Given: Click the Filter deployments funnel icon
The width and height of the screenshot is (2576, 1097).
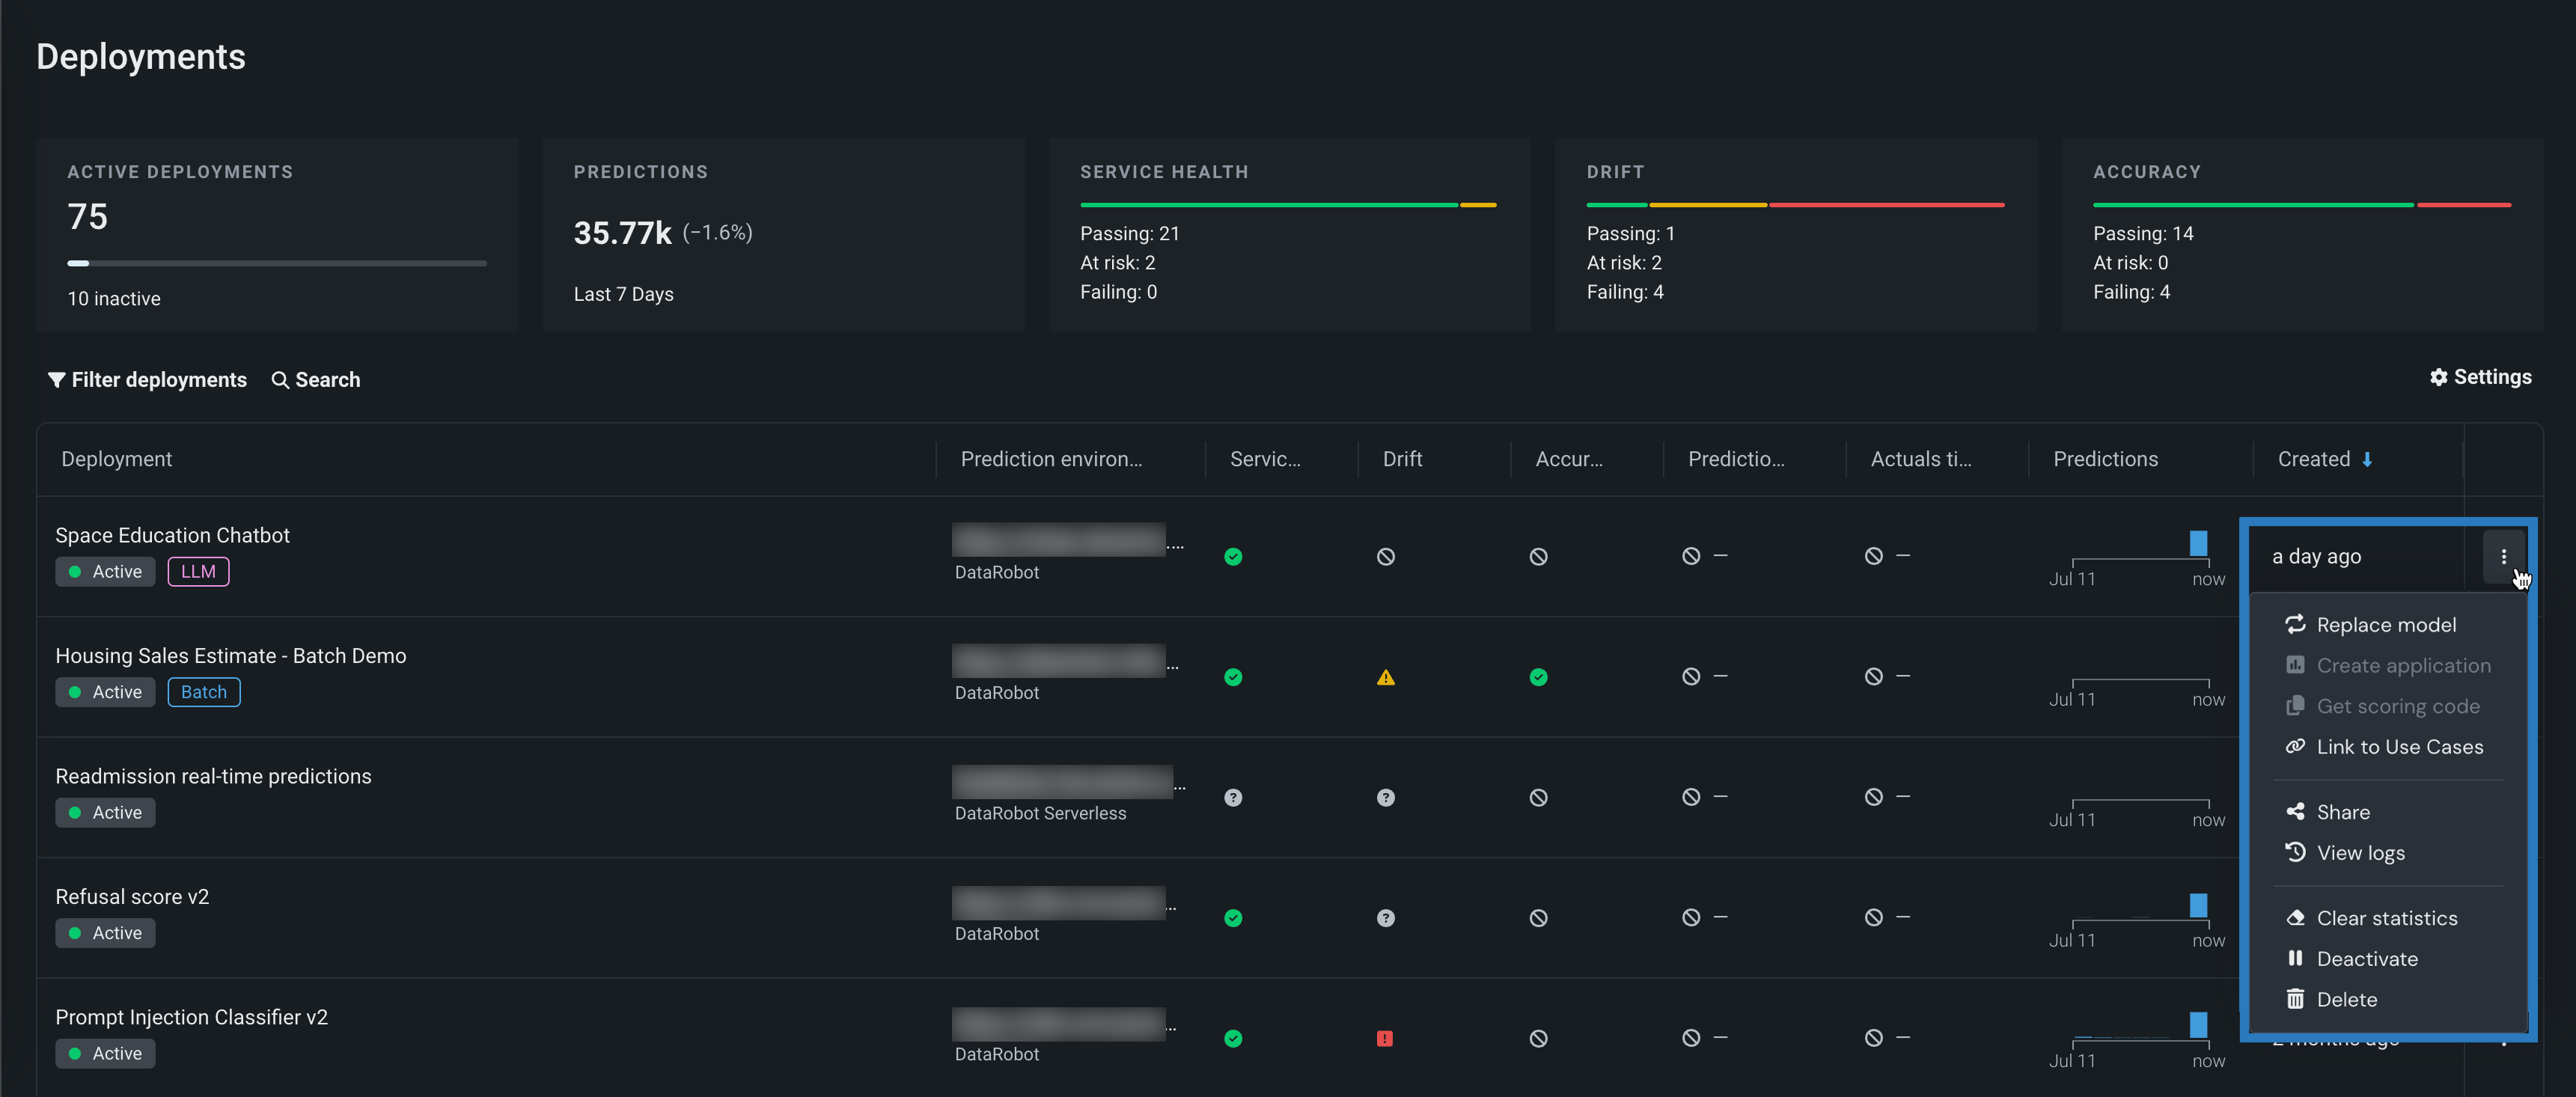Looking at the screenshot, I should click(56, 380).
